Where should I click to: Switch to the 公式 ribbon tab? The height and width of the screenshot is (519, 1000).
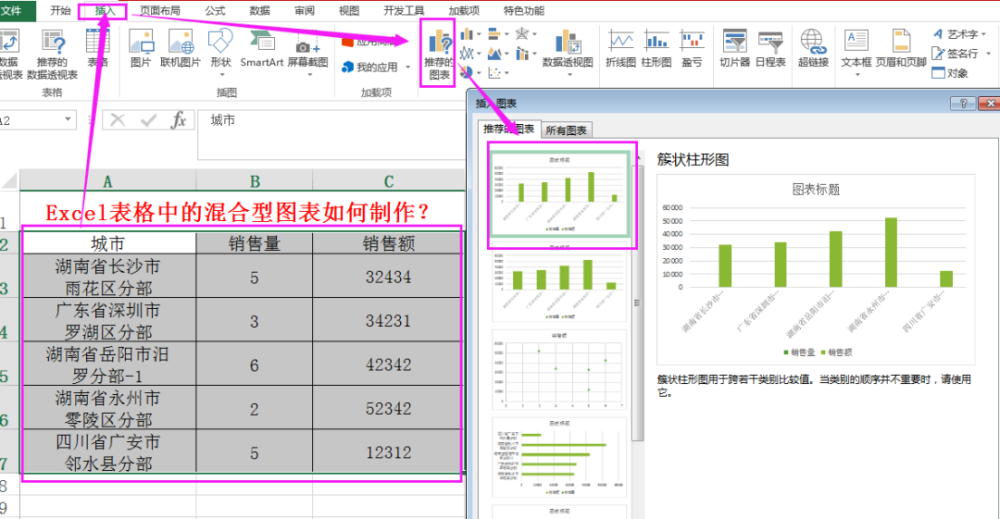coord(215,11)
